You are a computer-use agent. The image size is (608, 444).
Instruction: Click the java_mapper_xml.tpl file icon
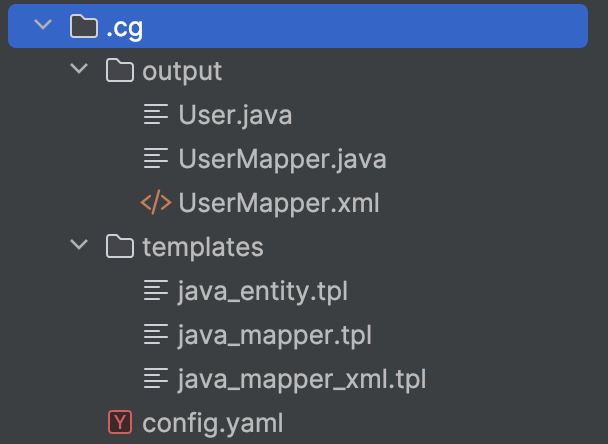156,379
